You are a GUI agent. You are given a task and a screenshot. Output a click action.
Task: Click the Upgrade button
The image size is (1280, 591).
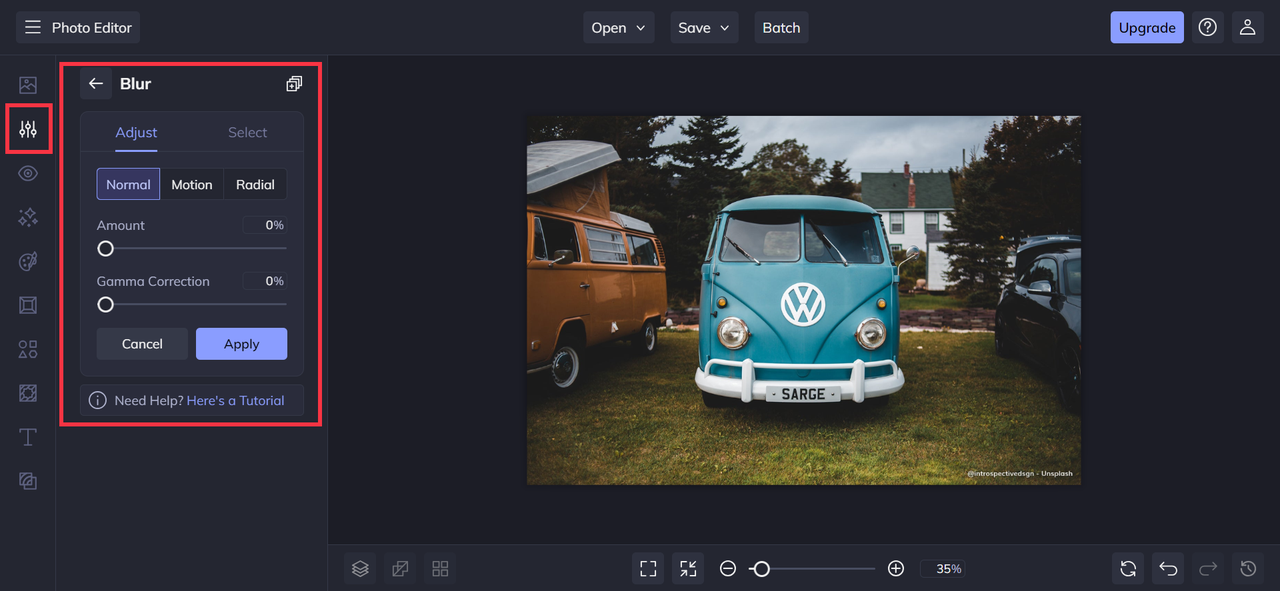point(1147,28)
